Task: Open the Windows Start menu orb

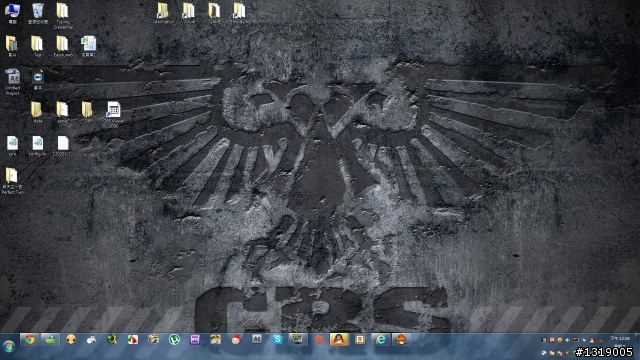Action: click(x=9, y=347)
